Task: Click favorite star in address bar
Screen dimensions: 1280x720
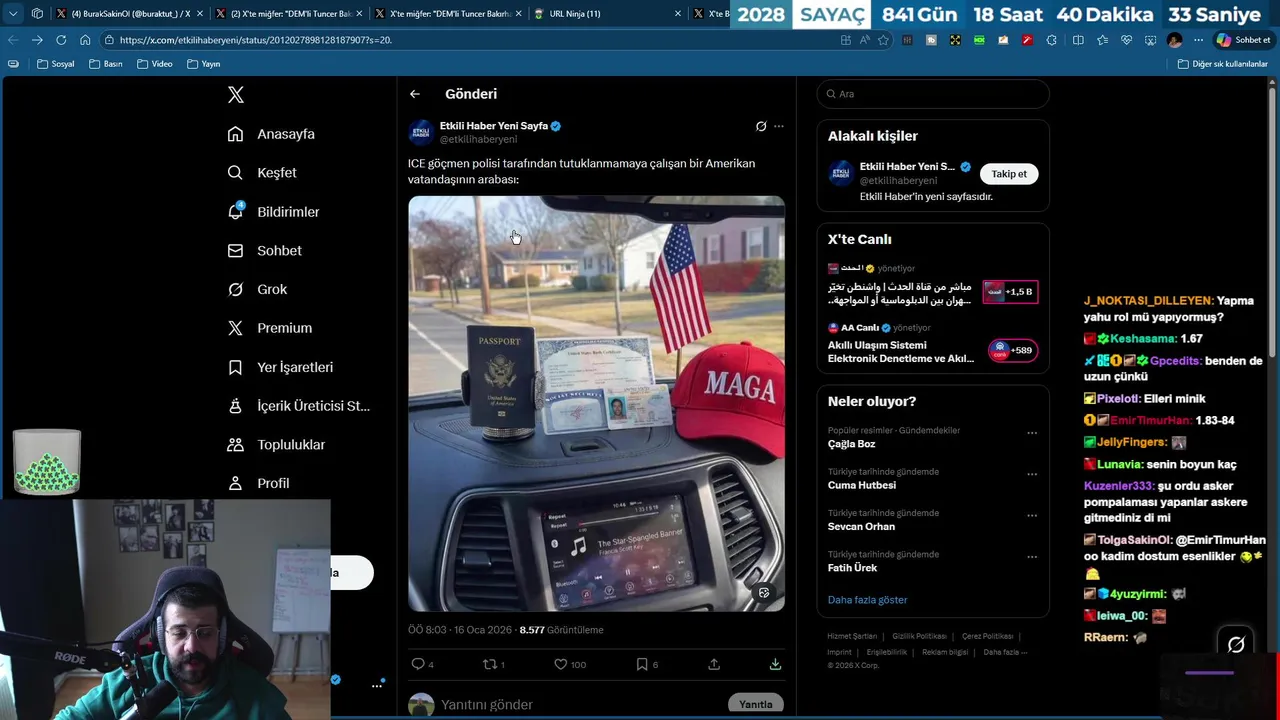Action: click(x=883, y=40)
